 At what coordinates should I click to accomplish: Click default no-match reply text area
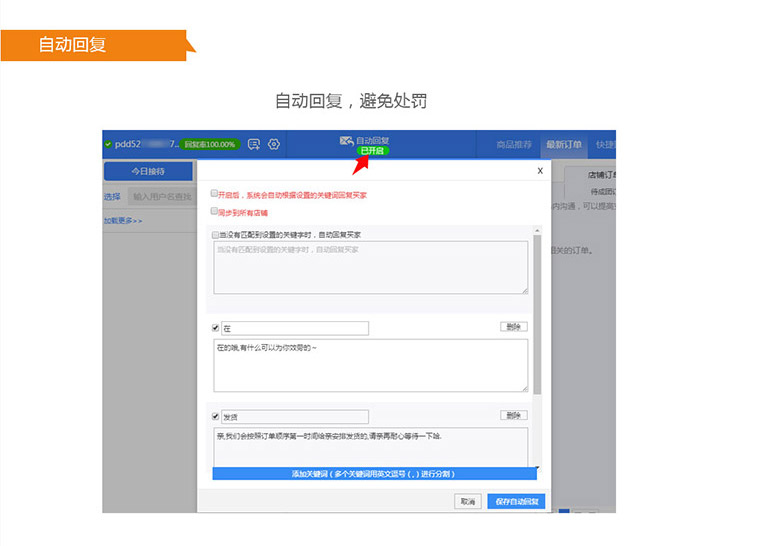tap(371, 267)
